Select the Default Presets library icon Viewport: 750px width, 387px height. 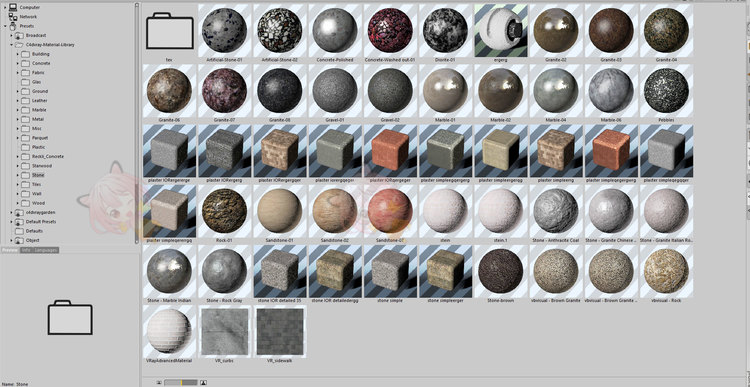(19, 221)
